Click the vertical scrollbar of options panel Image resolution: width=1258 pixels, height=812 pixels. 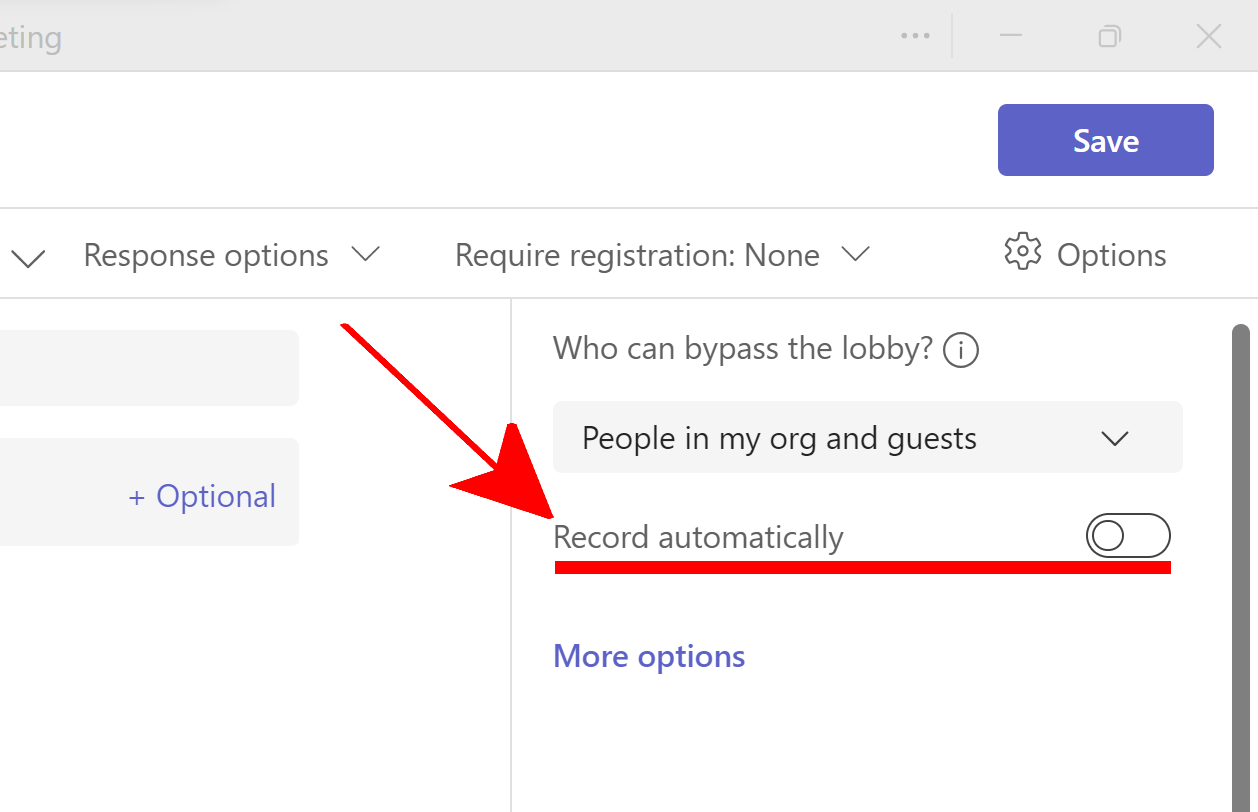point(1241,567)
